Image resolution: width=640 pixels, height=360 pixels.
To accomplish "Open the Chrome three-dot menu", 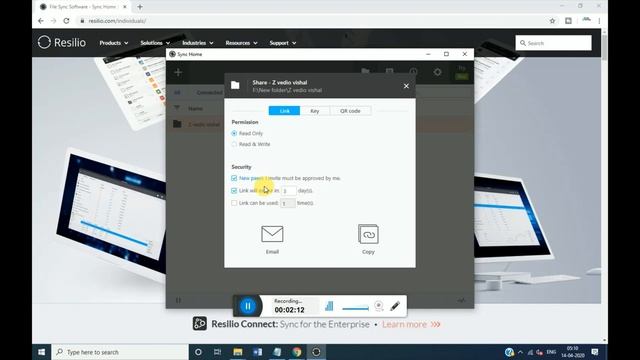I will click(x=599, y=21).
